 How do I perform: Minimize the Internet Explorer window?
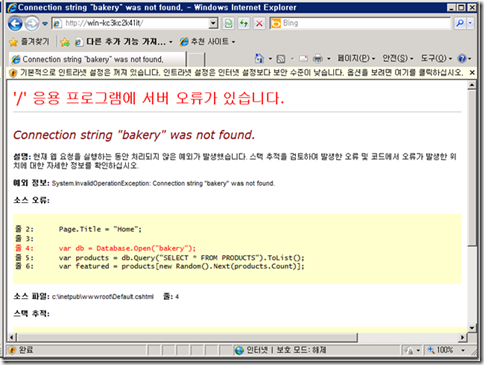click(x=451, y=8)
